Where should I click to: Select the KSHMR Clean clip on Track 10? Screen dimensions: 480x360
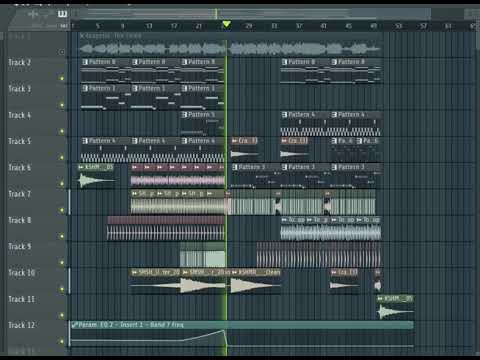(x=256, y=281)
